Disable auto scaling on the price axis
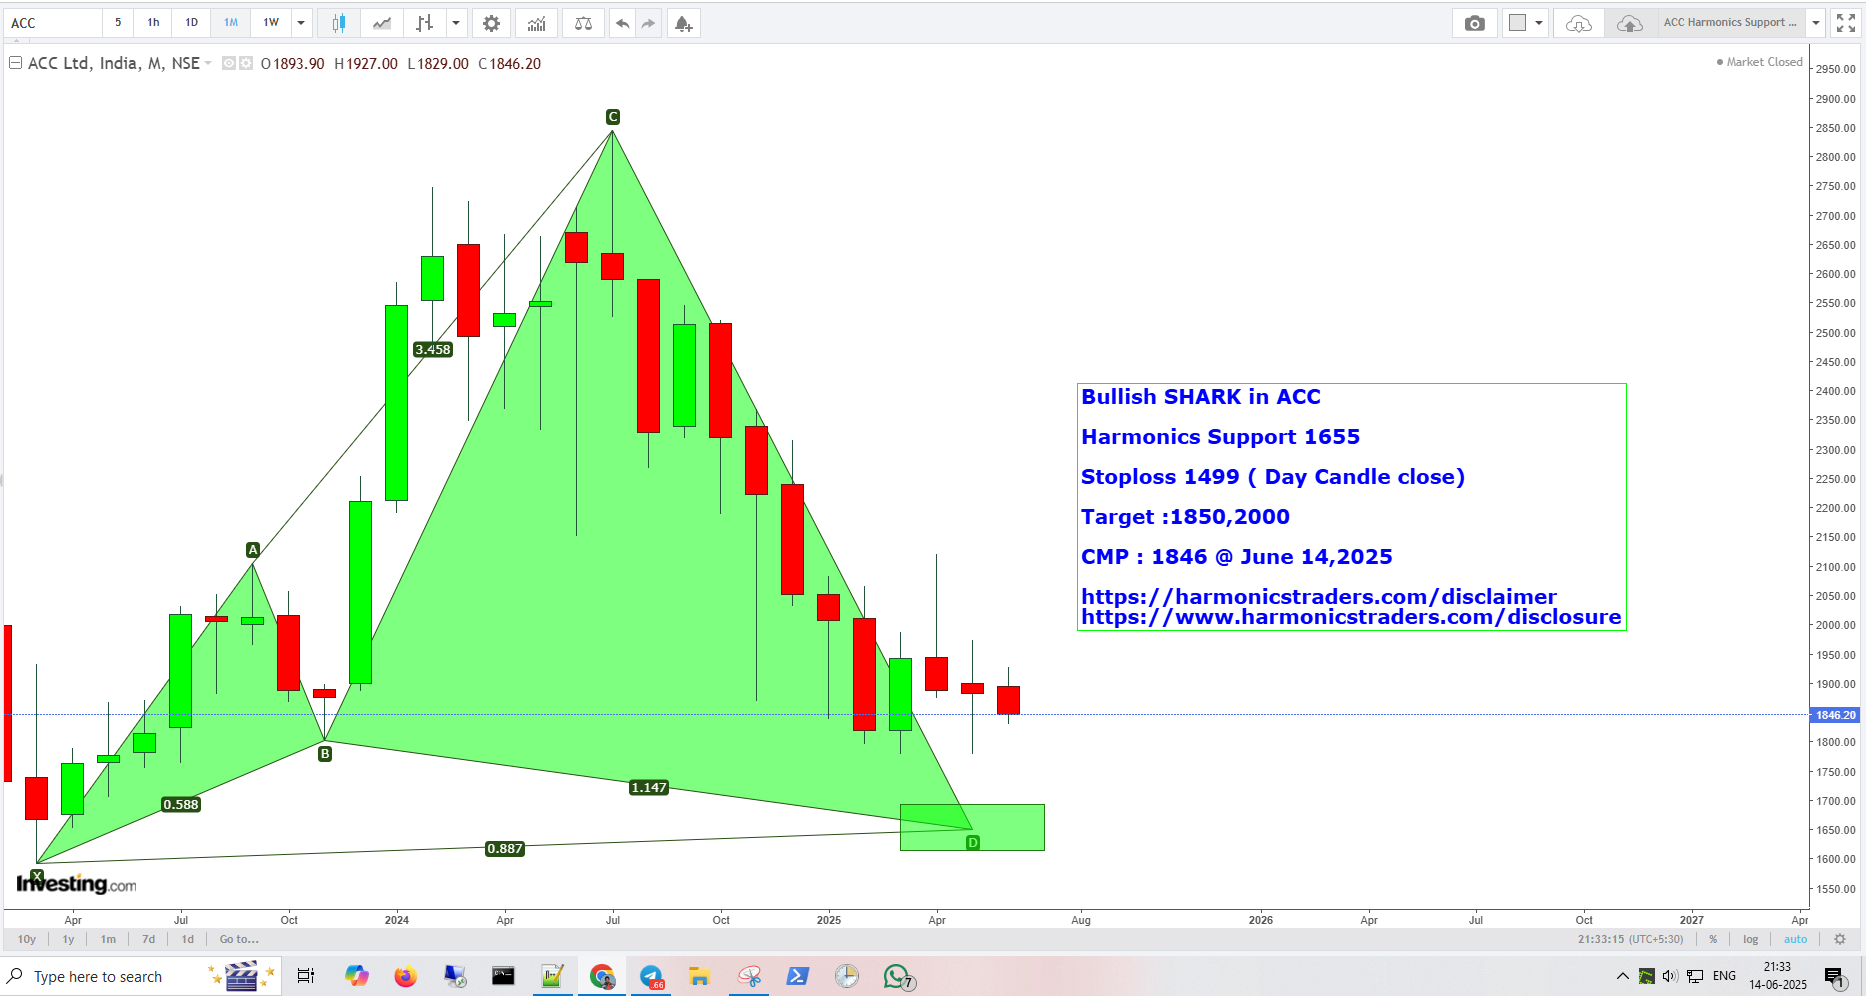1866x996 pixels. tap(1796, 939)
